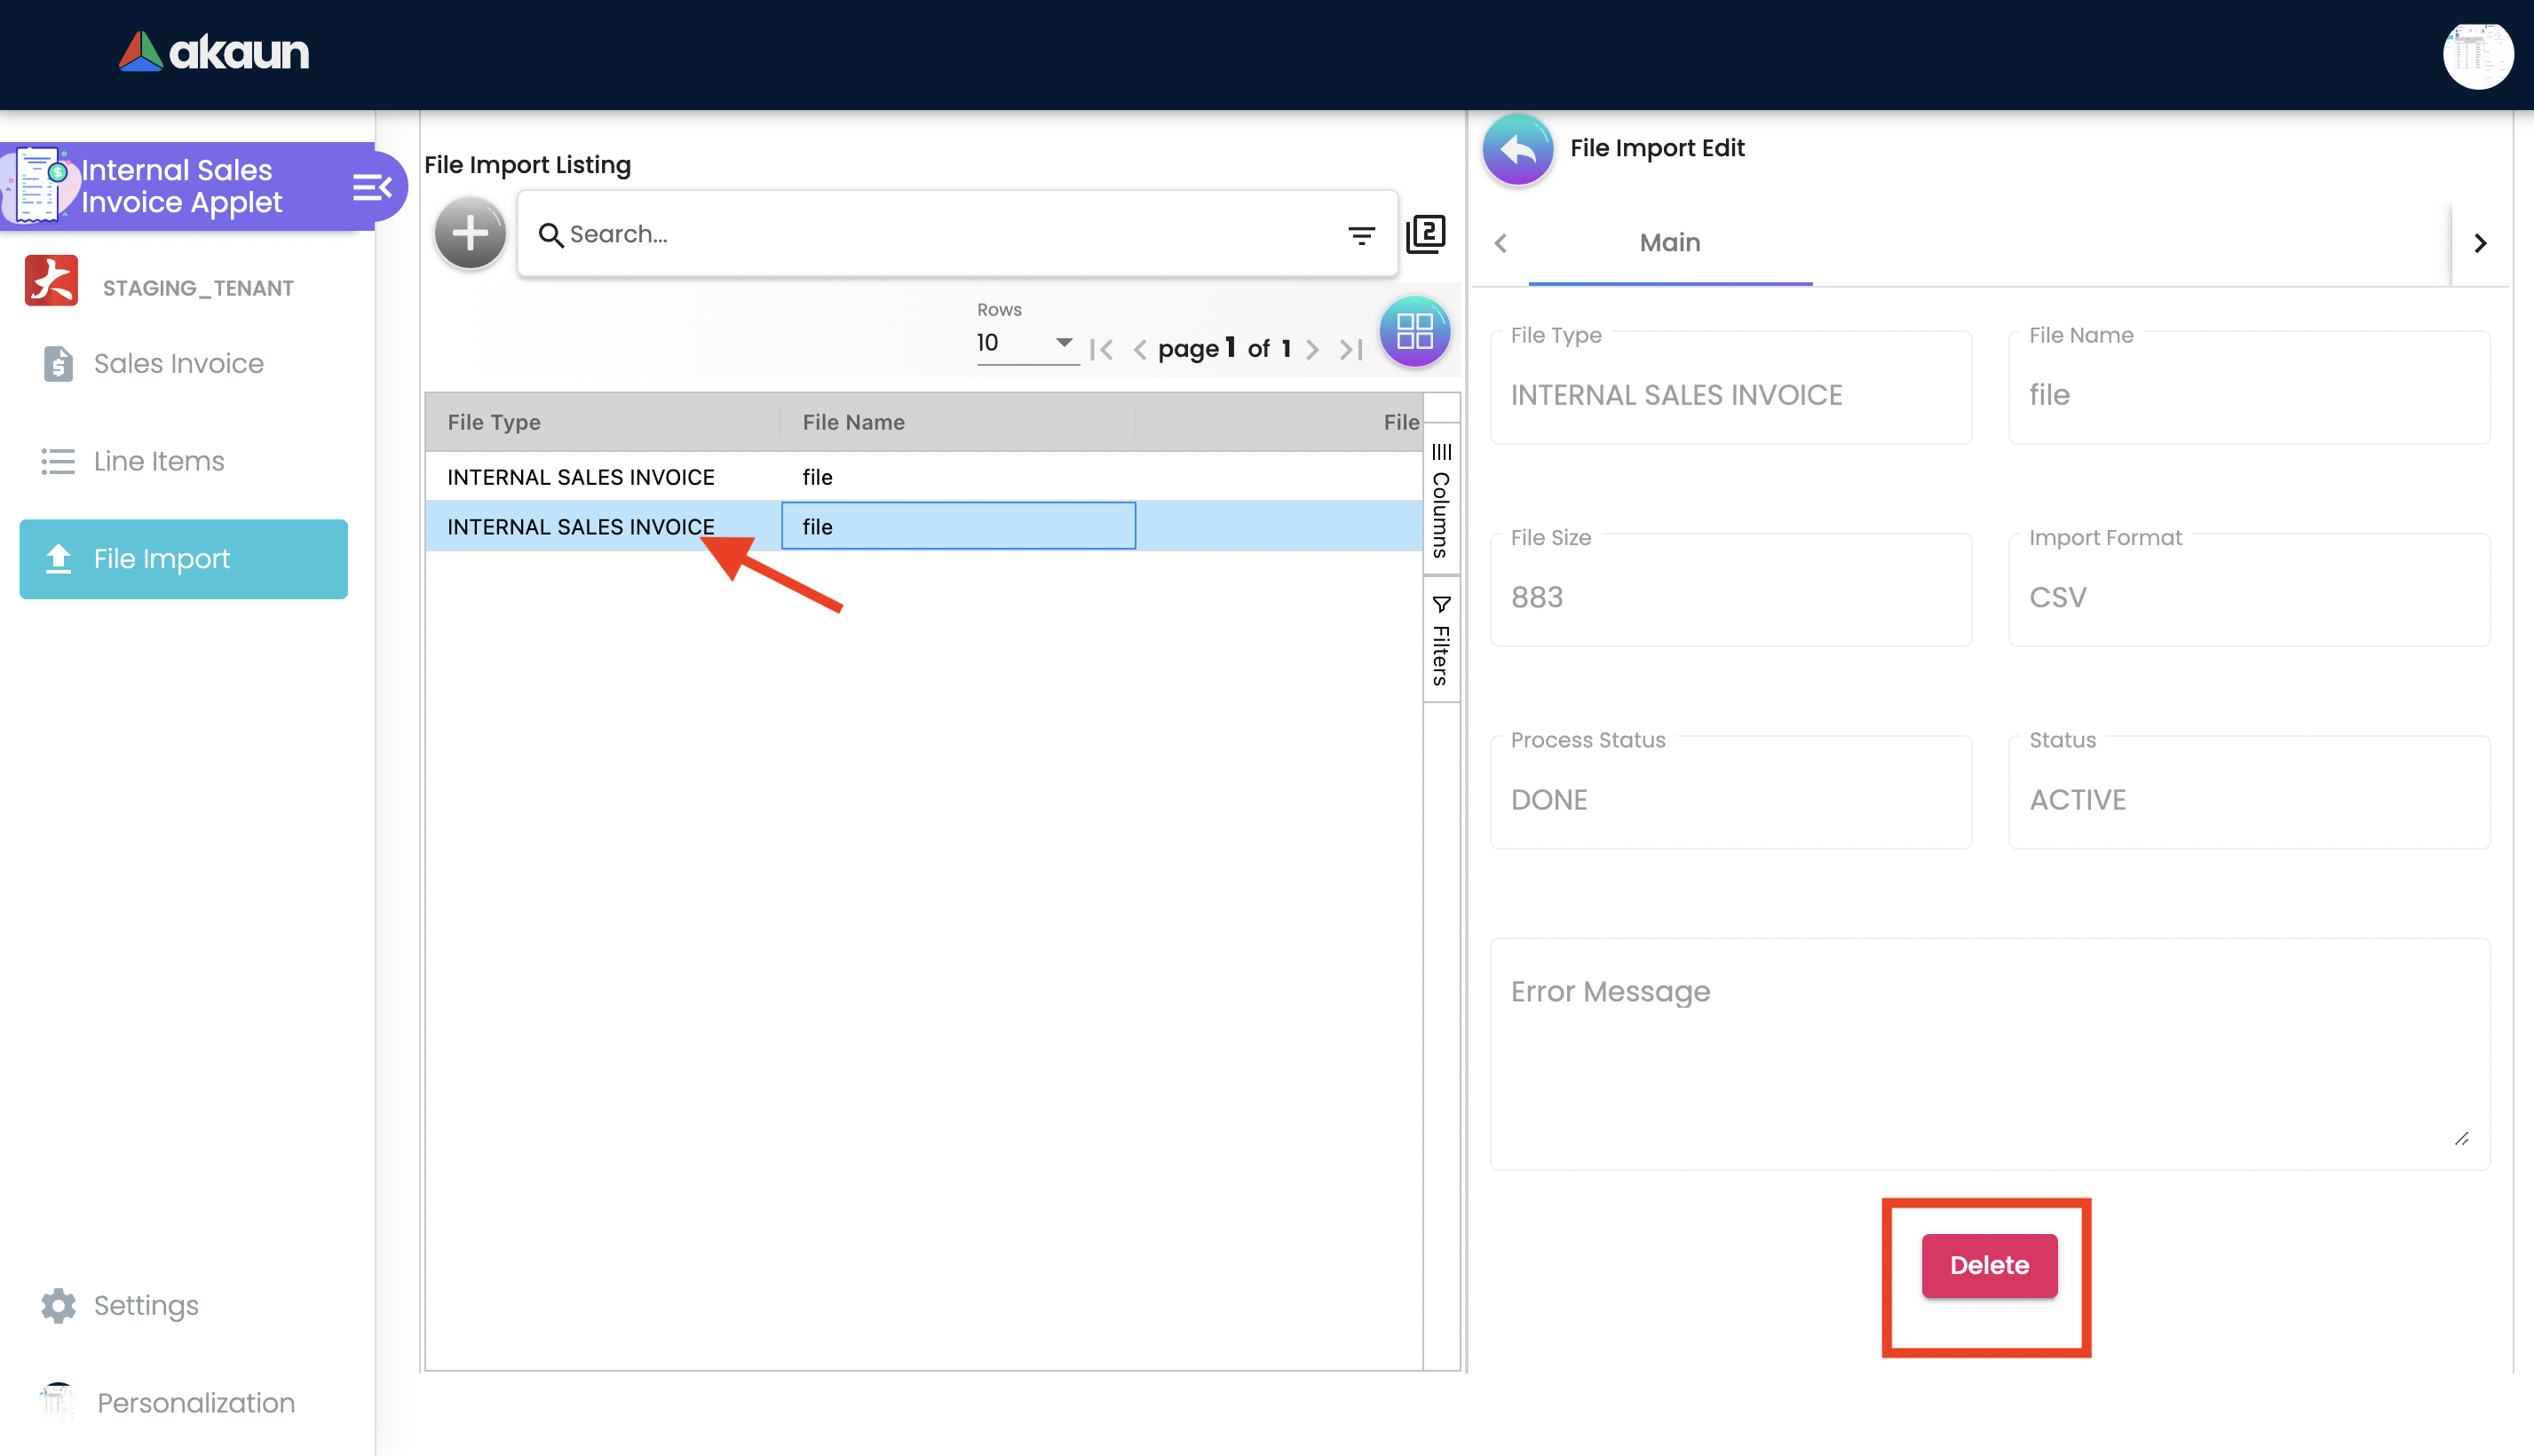Select the first INTERNAL SALES INVOICE row
Screen dimensions: 2534x1456
pos(580,477)
